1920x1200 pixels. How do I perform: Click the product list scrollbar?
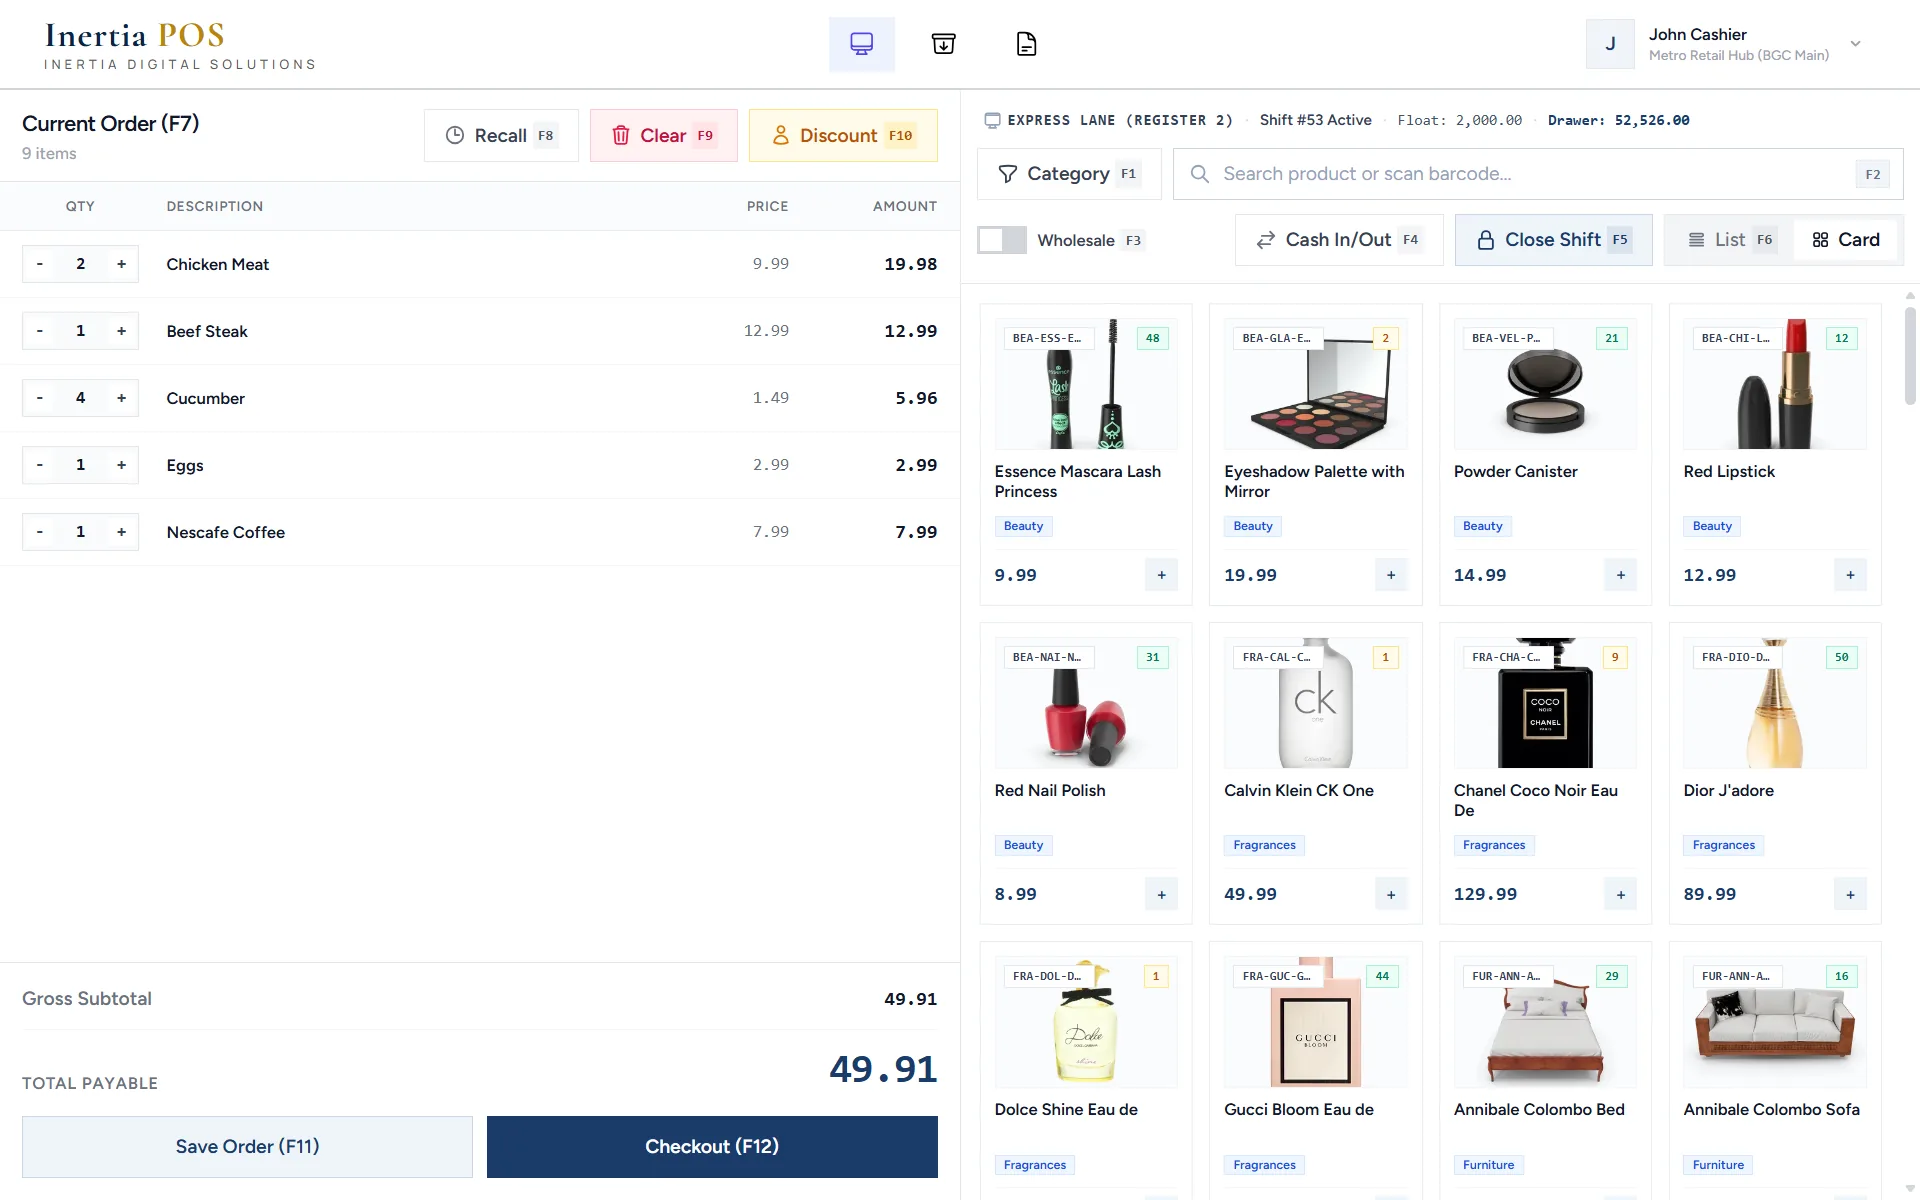pos(1910,355)
